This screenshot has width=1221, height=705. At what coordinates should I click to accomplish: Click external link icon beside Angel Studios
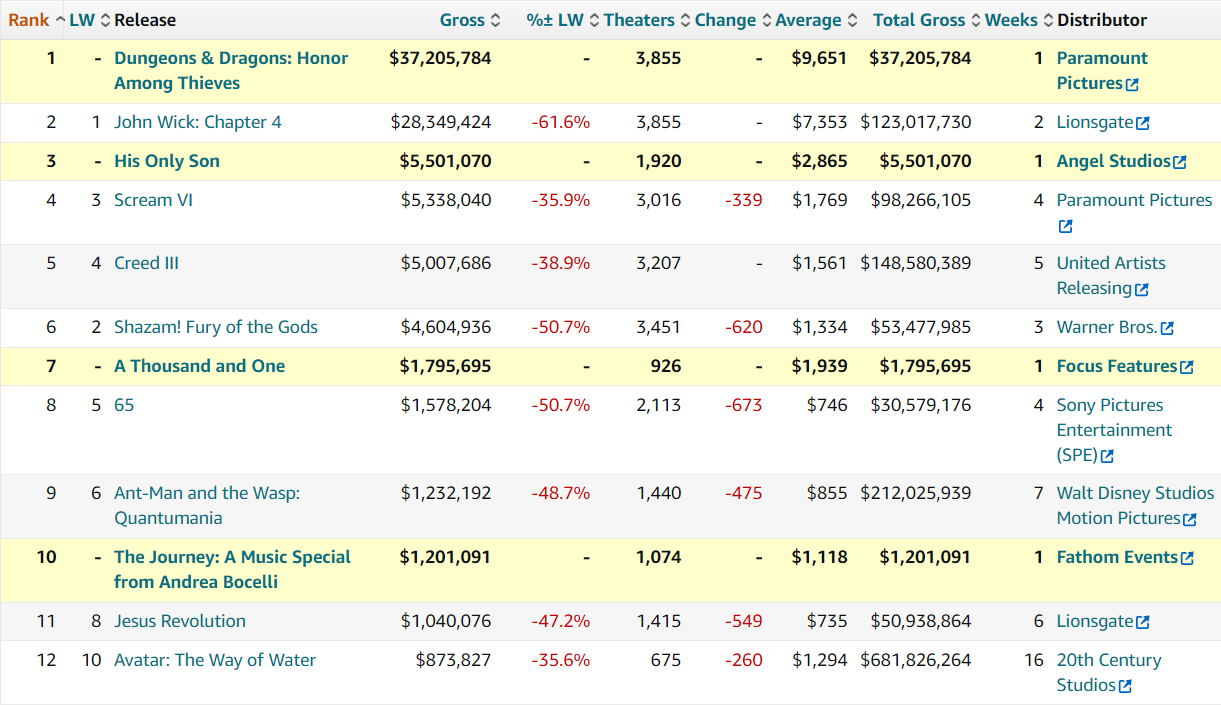pyautogui.click(x=1180, y=162)
